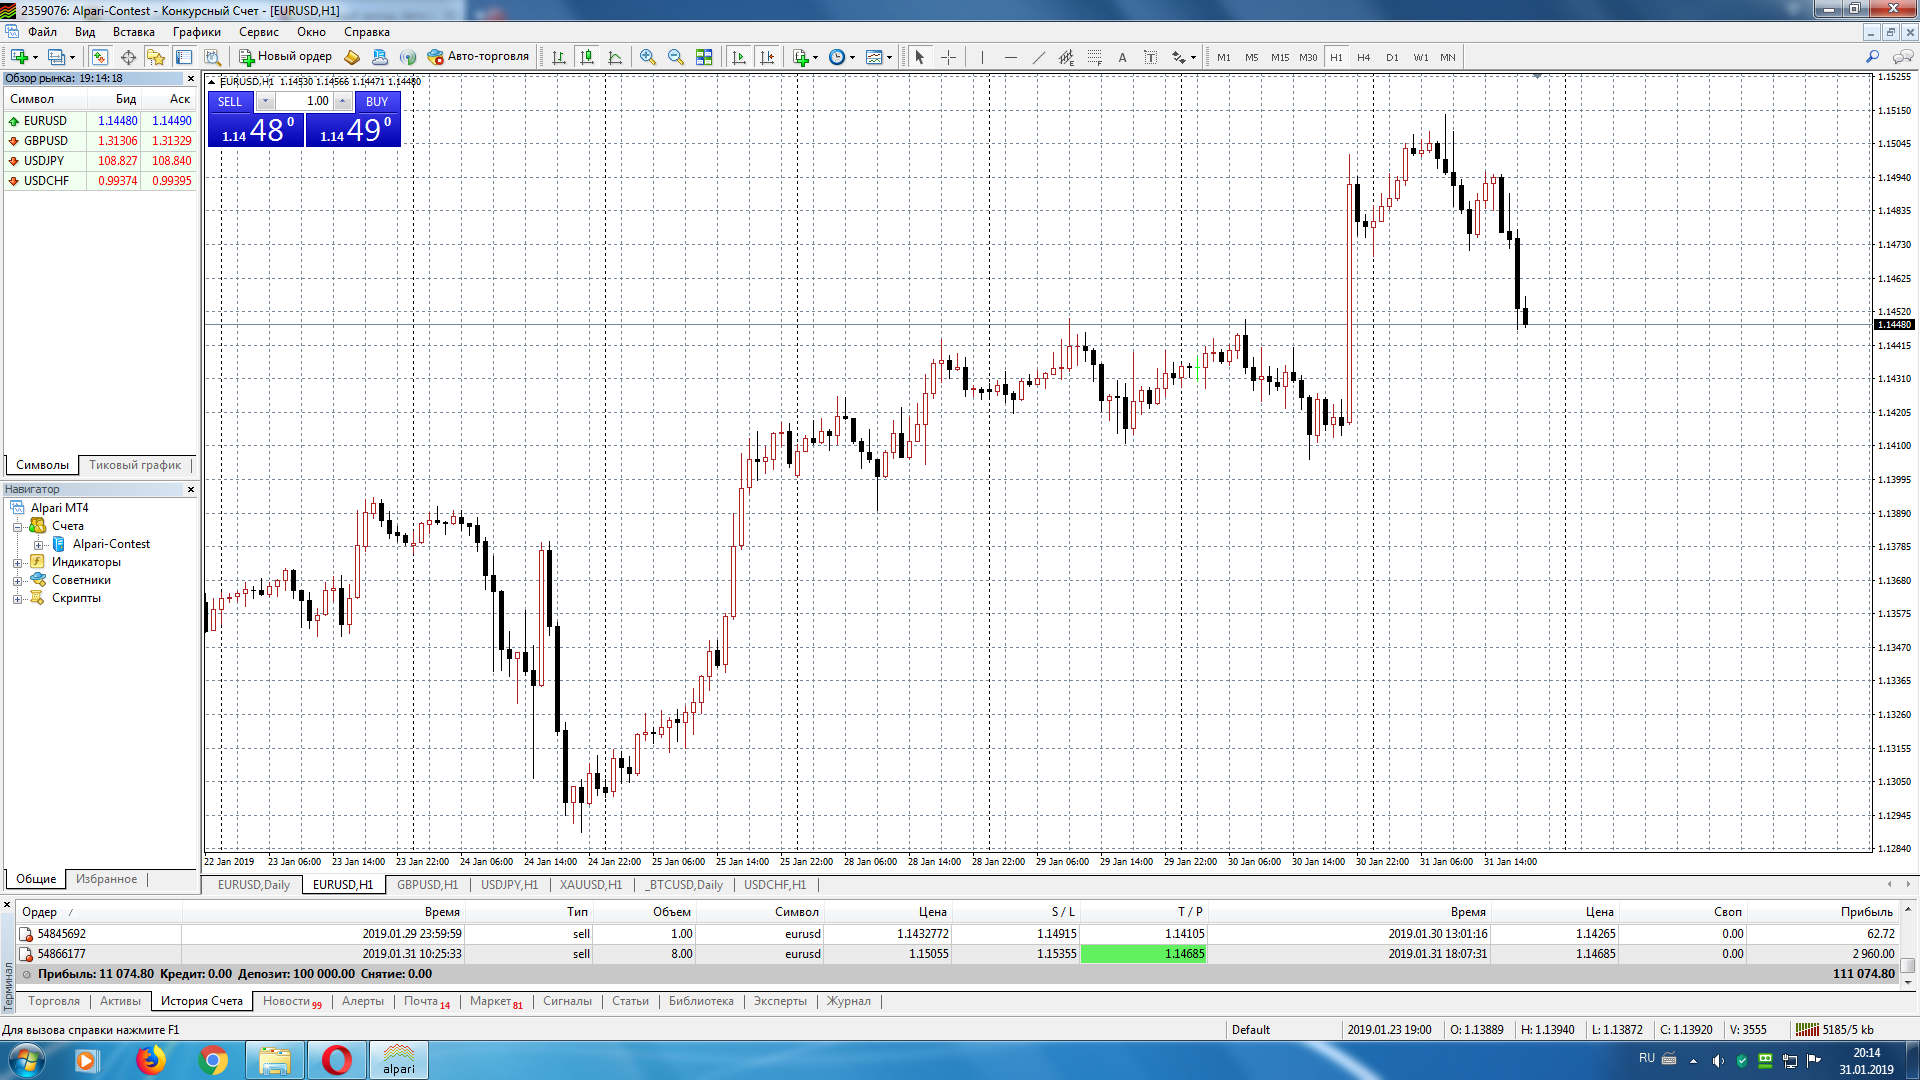Tile chart windows icon

click(x=704, y=57)
